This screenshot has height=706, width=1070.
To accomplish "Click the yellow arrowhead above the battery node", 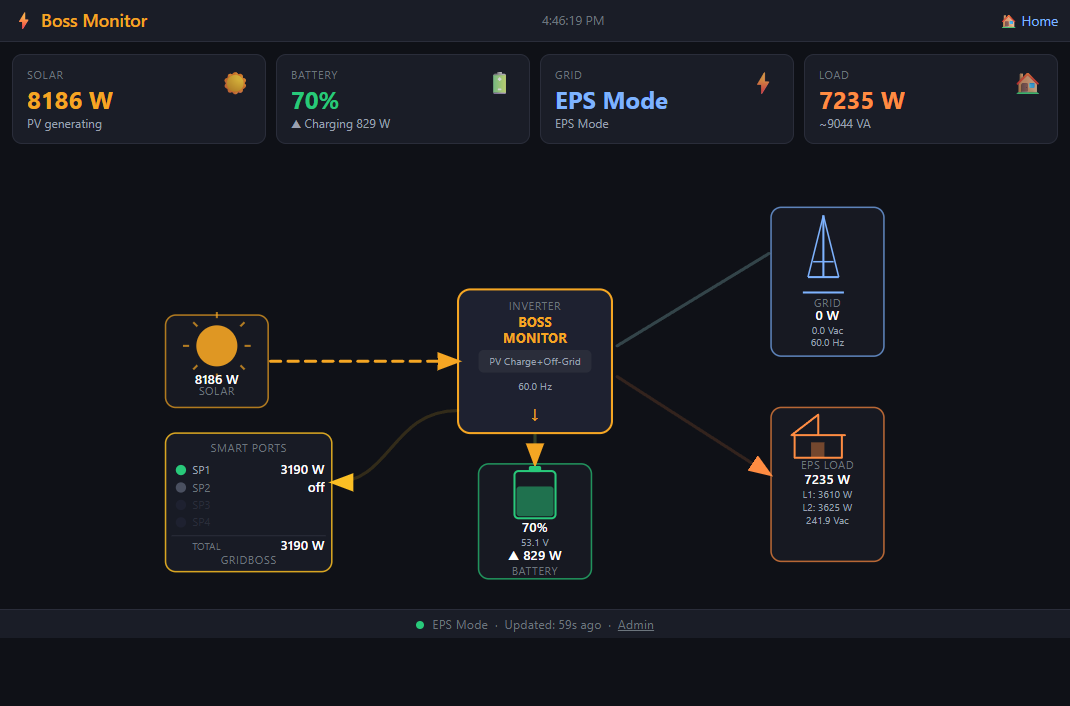I will pyautogui.click(x=535, y=454).
